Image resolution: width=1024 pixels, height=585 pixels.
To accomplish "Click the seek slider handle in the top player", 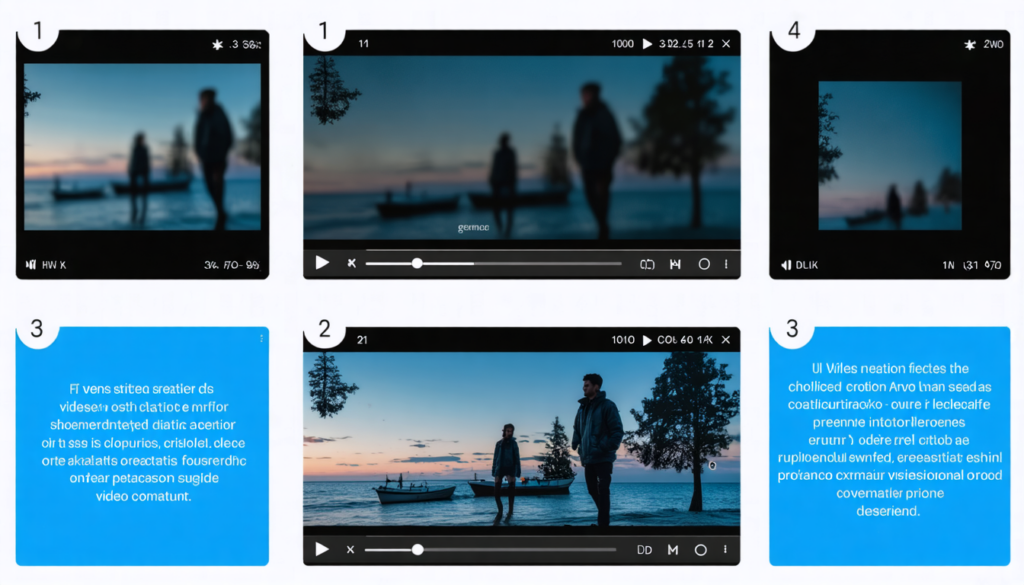I will [x=417, y=263].
